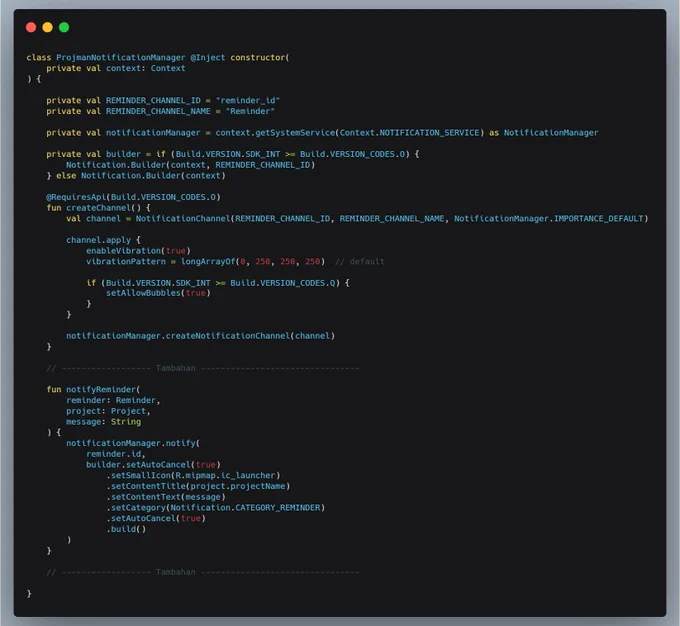
Task: Click the .build() call
Action: click(126, 529)
